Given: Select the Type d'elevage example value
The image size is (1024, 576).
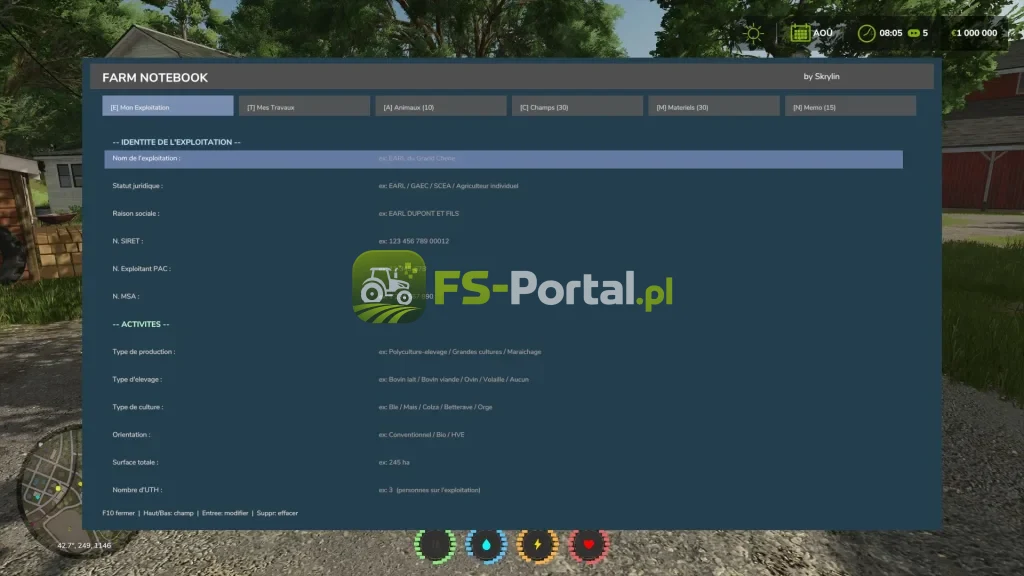Looking at the screenshot, I should pos(453,379).
